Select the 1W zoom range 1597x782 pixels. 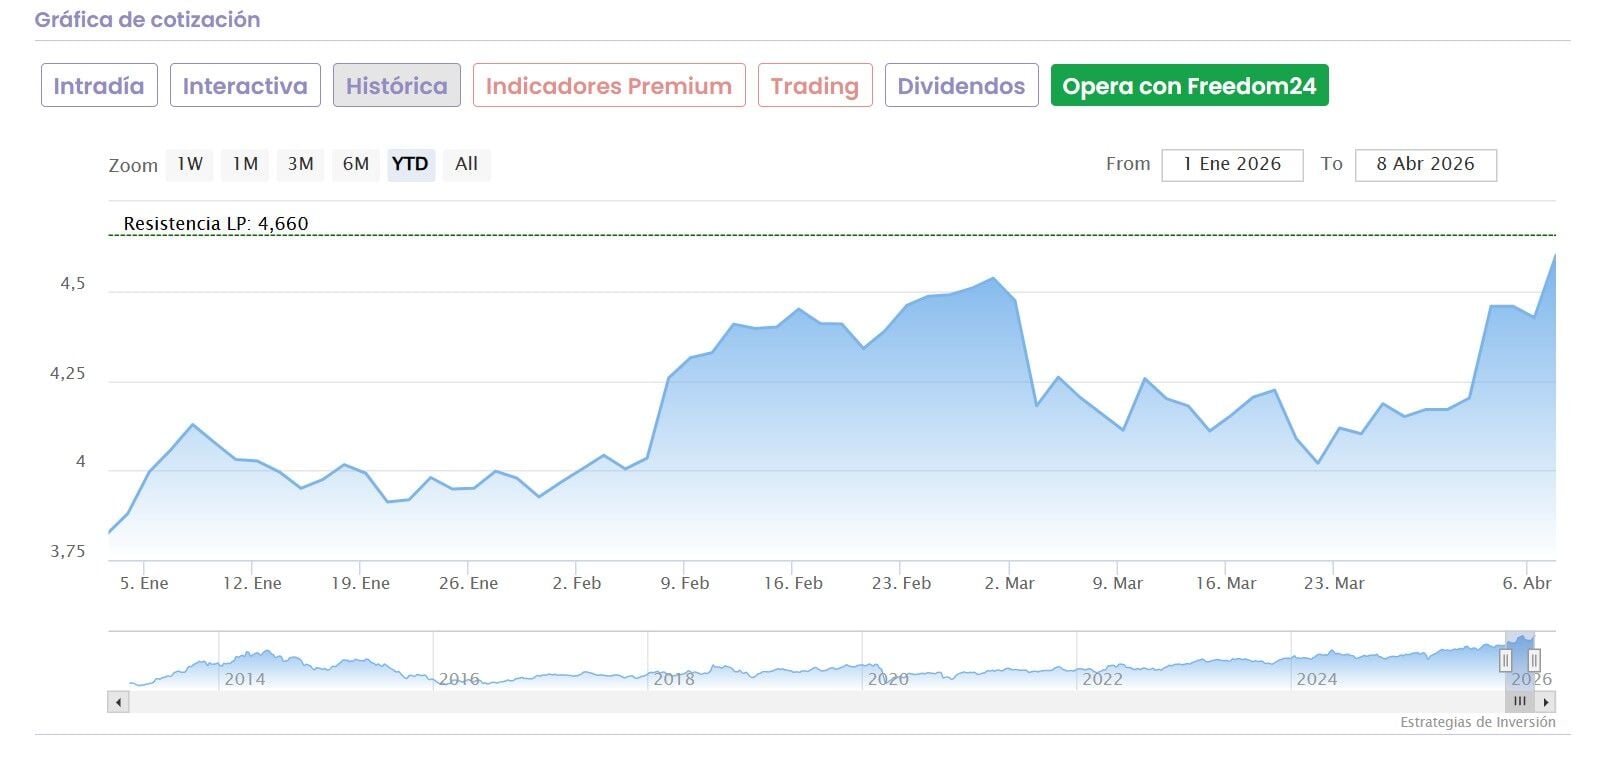(190, 164)
